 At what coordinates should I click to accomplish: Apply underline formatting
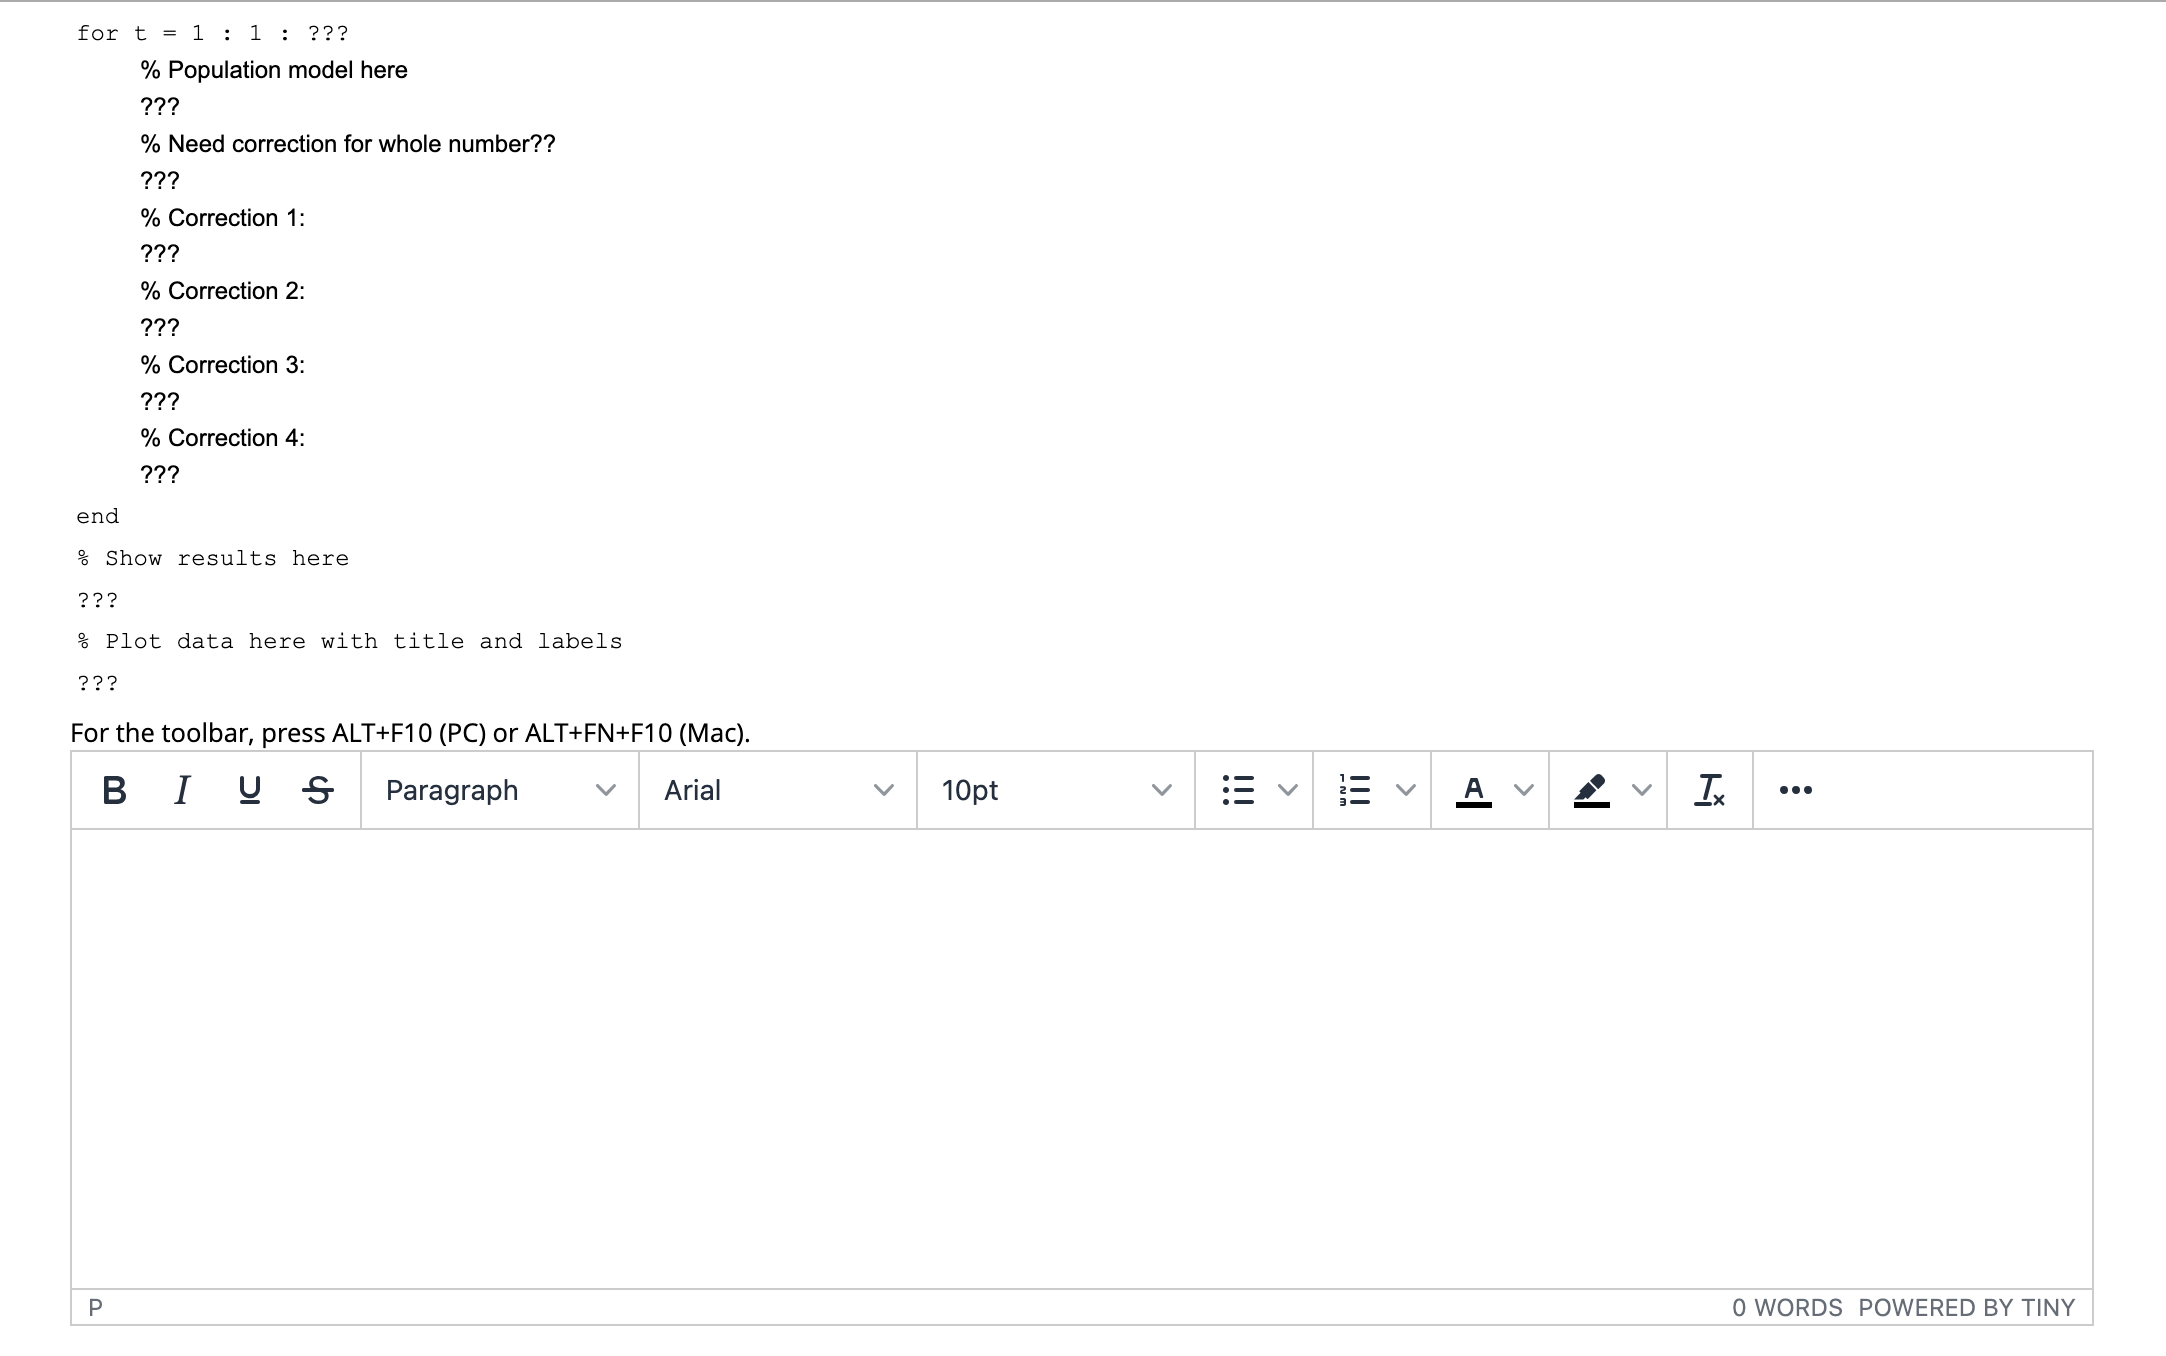point(249,790)
